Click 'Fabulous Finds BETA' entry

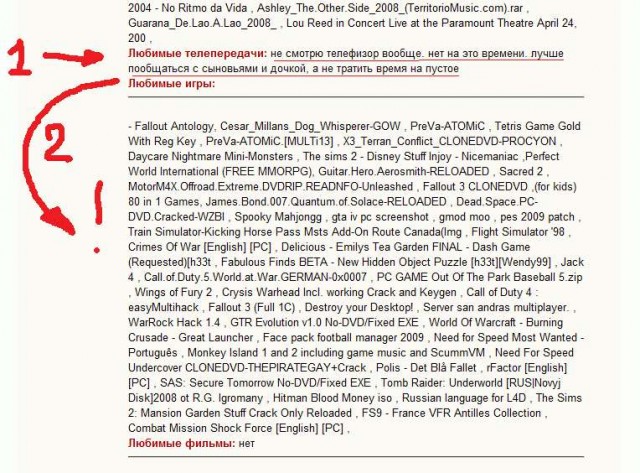(274, 262)
